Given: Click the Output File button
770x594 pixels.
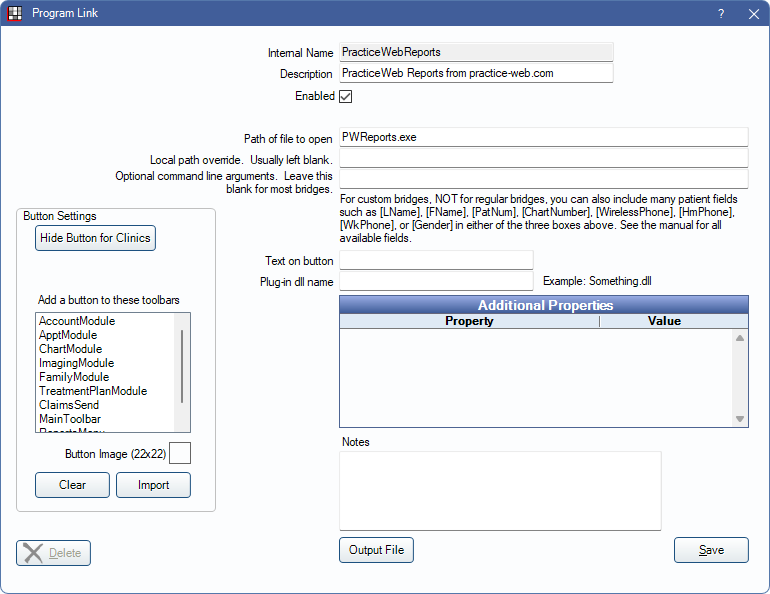Looking at the screenshot, I should click(x=376, y=550).
